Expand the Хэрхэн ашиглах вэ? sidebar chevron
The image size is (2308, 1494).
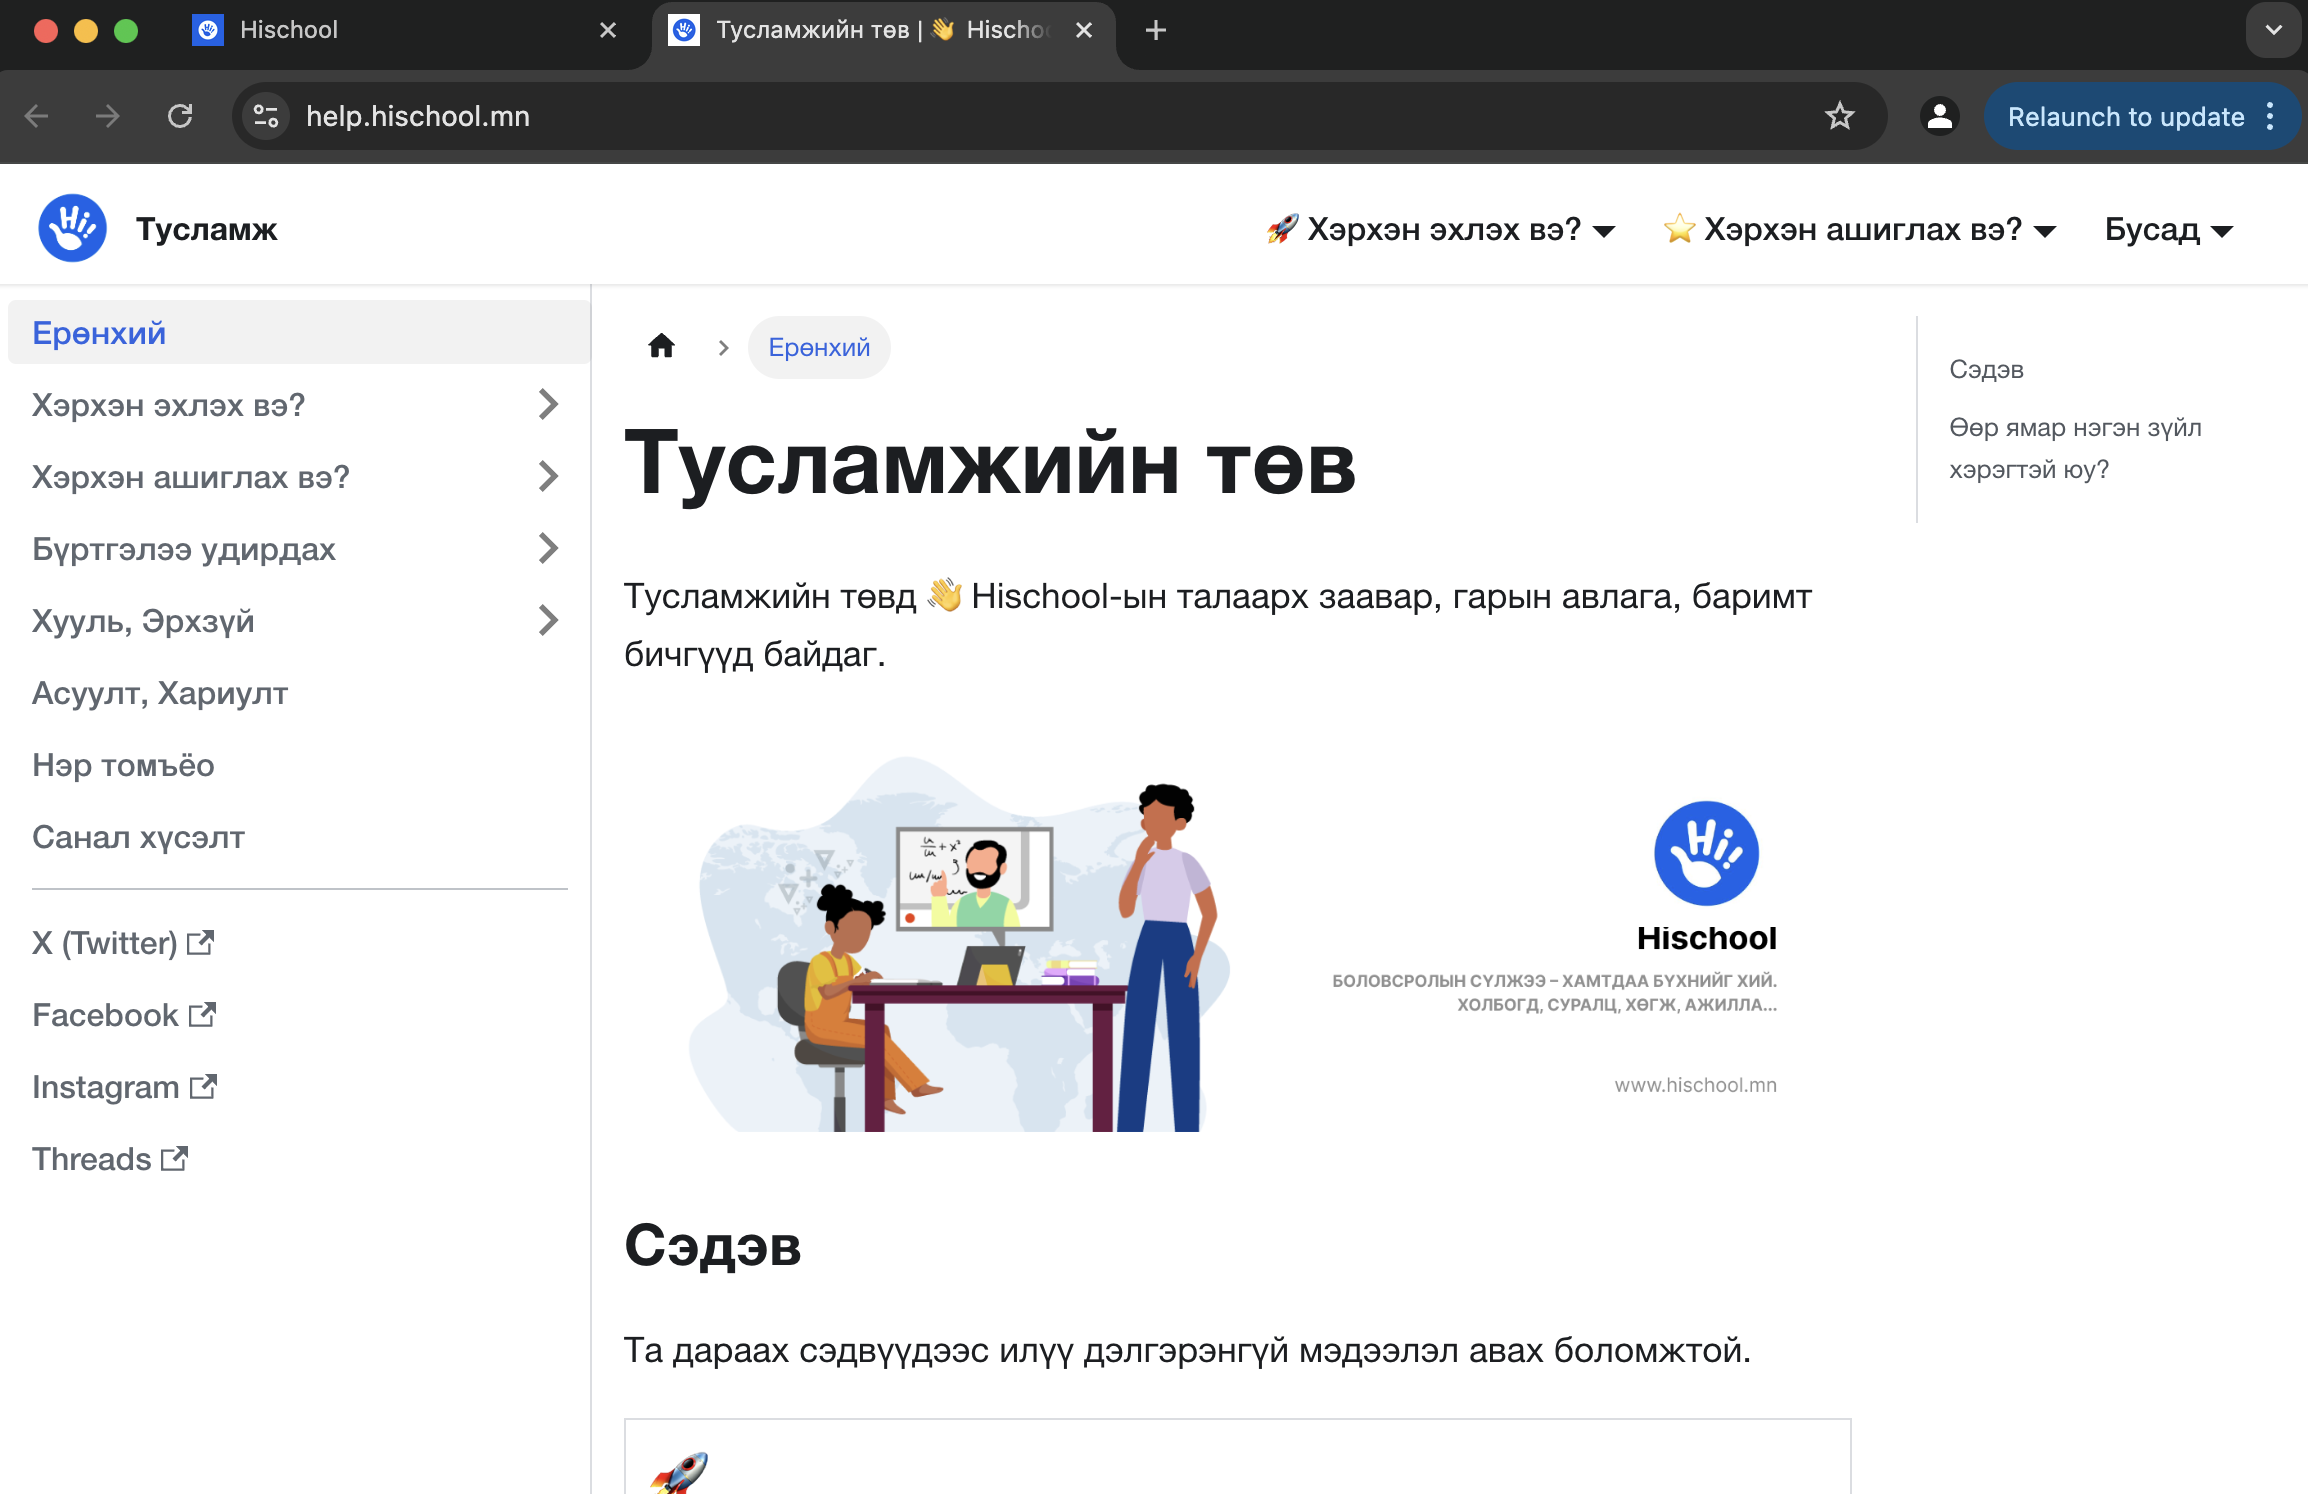pos(547,477)
